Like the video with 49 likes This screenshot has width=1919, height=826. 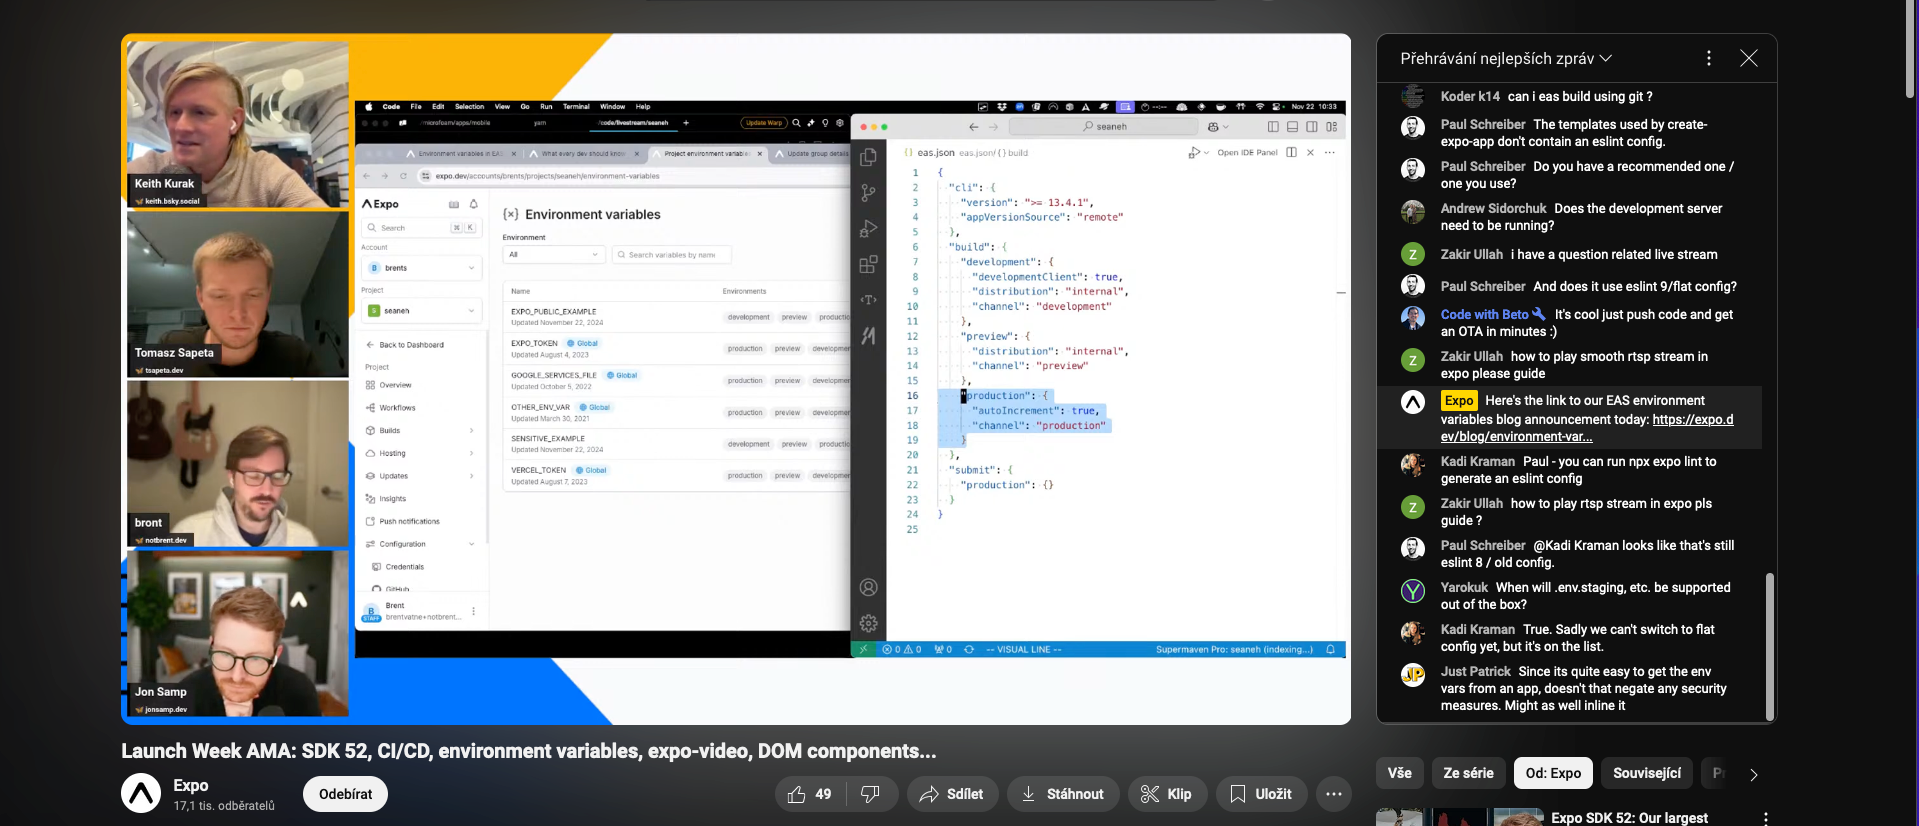[x=810, y=794]
